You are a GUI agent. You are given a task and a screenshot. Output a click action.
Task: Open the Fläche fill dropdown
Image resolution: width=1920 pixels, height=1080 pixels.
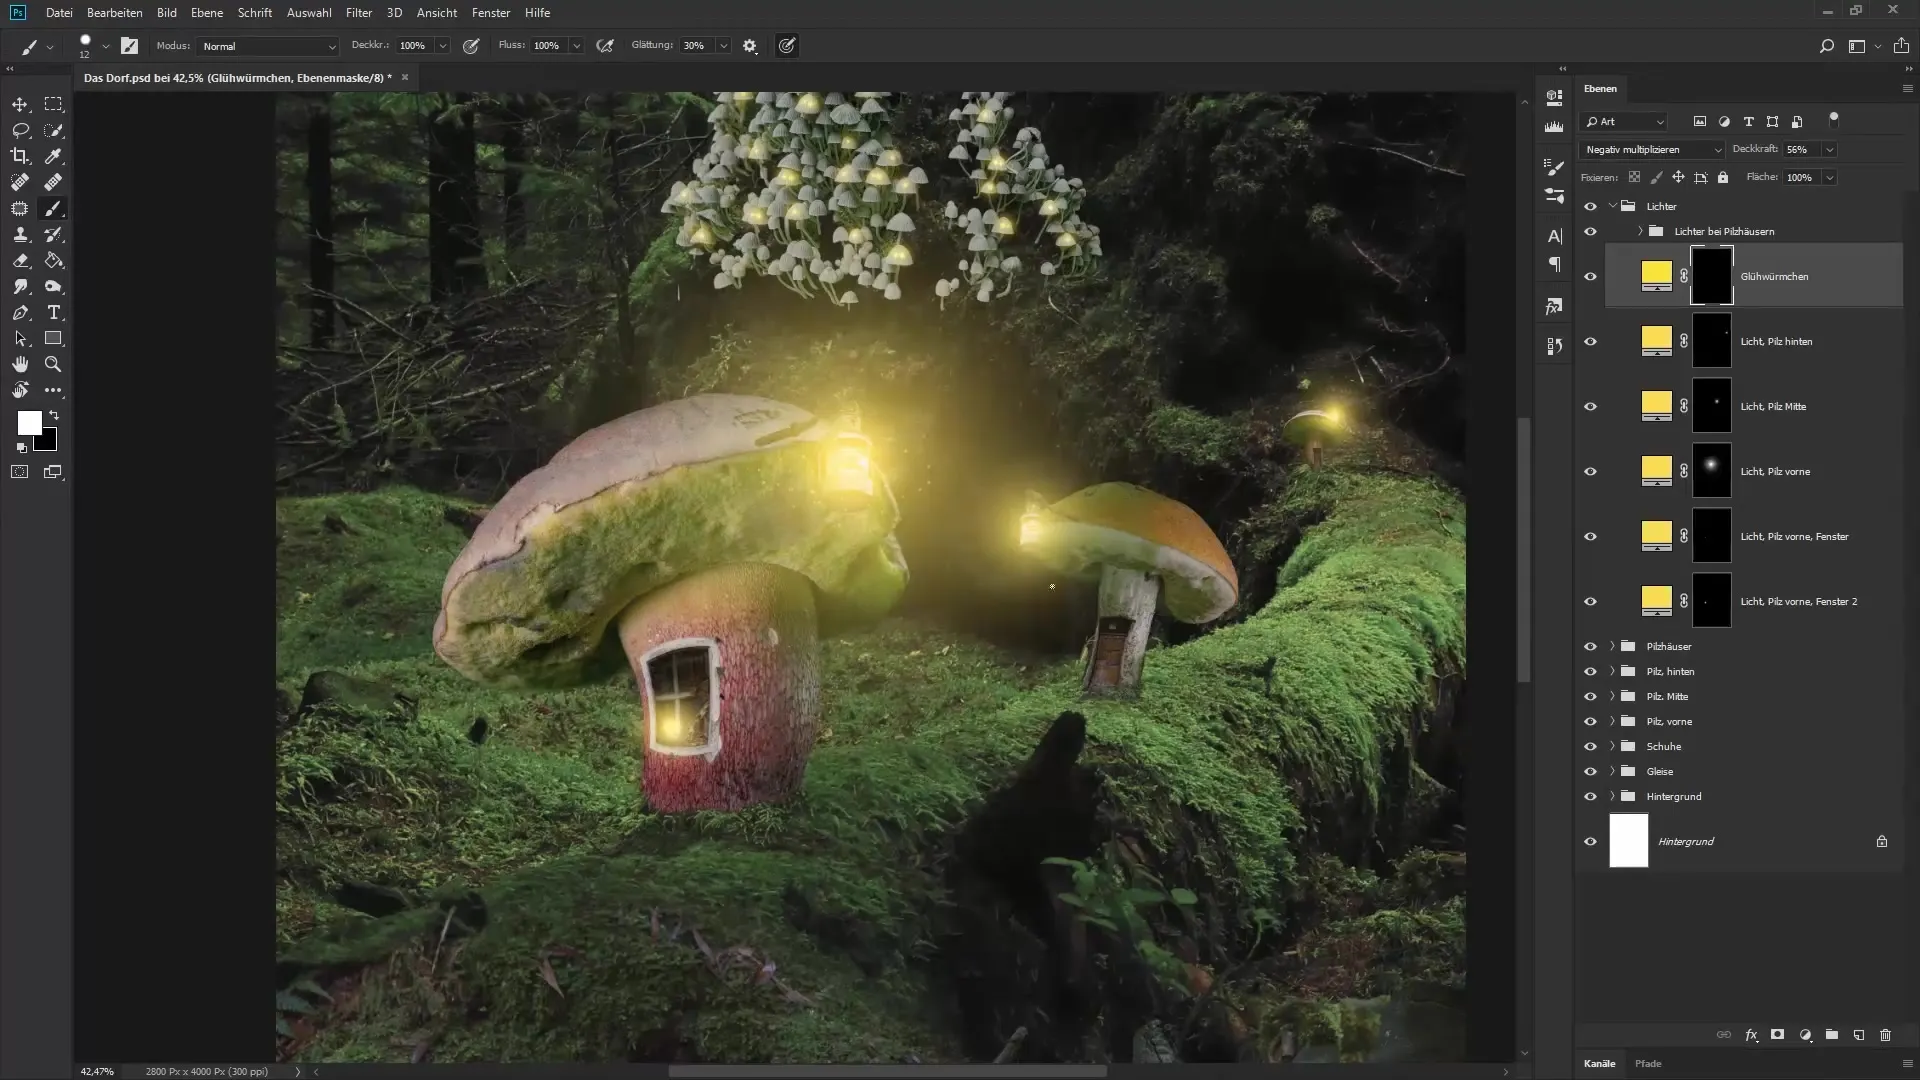pos(1829,178)
